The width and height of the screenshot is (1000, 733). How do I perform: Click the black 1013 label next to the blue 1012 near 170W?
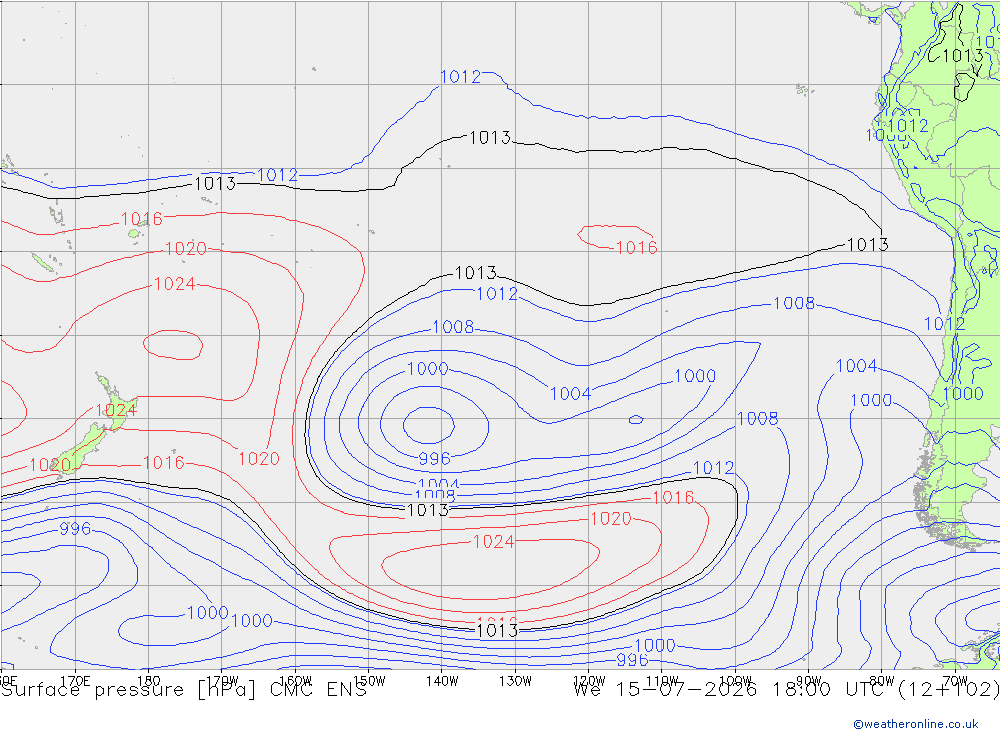215,184
